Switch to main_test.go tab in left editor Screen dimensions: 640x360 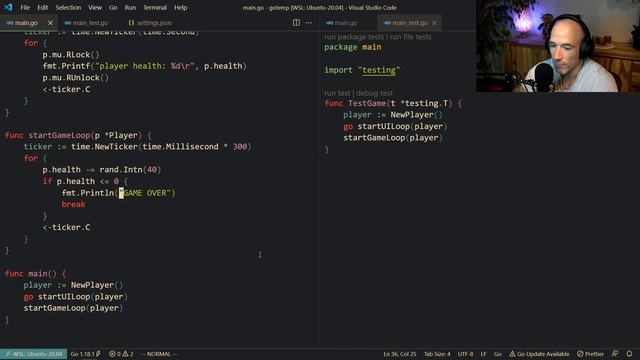pos(86,23)
